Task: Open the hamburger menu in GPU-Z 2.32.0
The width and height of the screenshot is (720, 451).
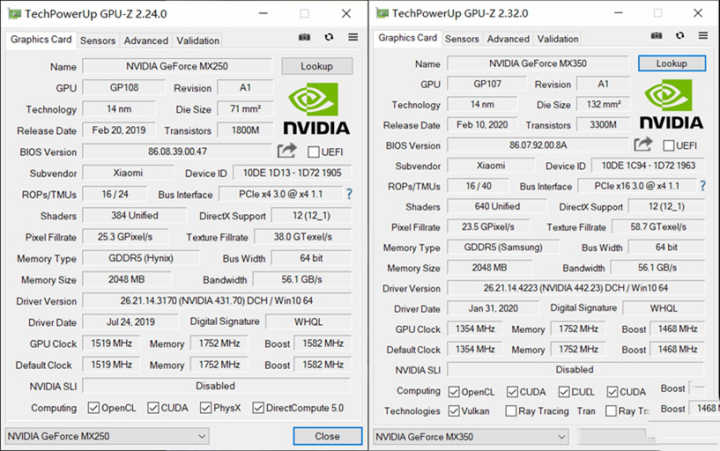Action: tap(703, 35)
